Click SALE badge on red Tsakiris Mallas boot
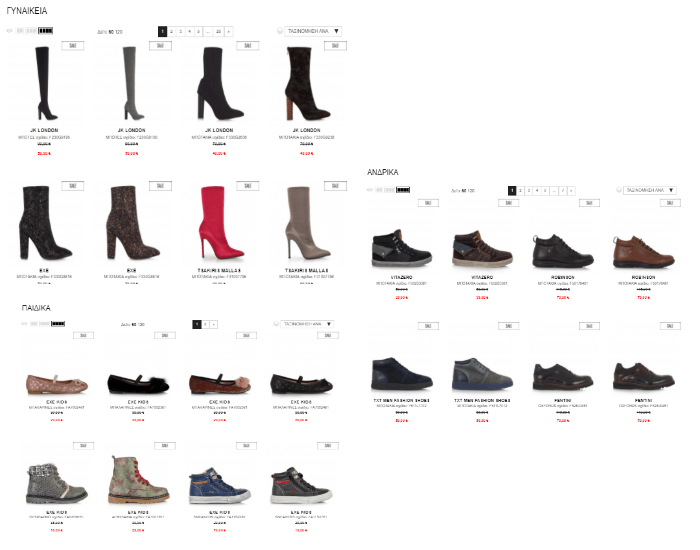 click(248, 186)
